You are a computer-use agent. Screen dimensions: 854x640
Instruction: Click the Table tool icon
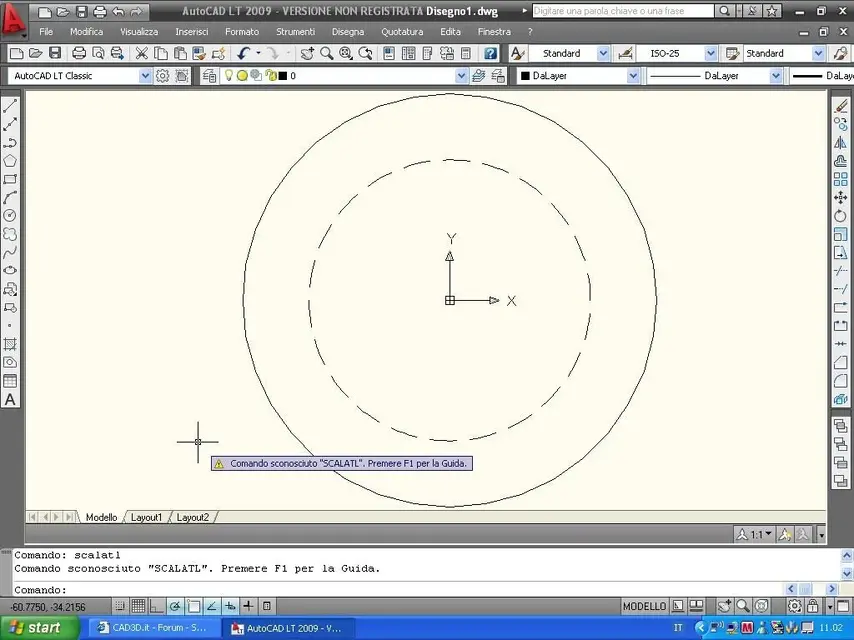[x=10, y=381]
